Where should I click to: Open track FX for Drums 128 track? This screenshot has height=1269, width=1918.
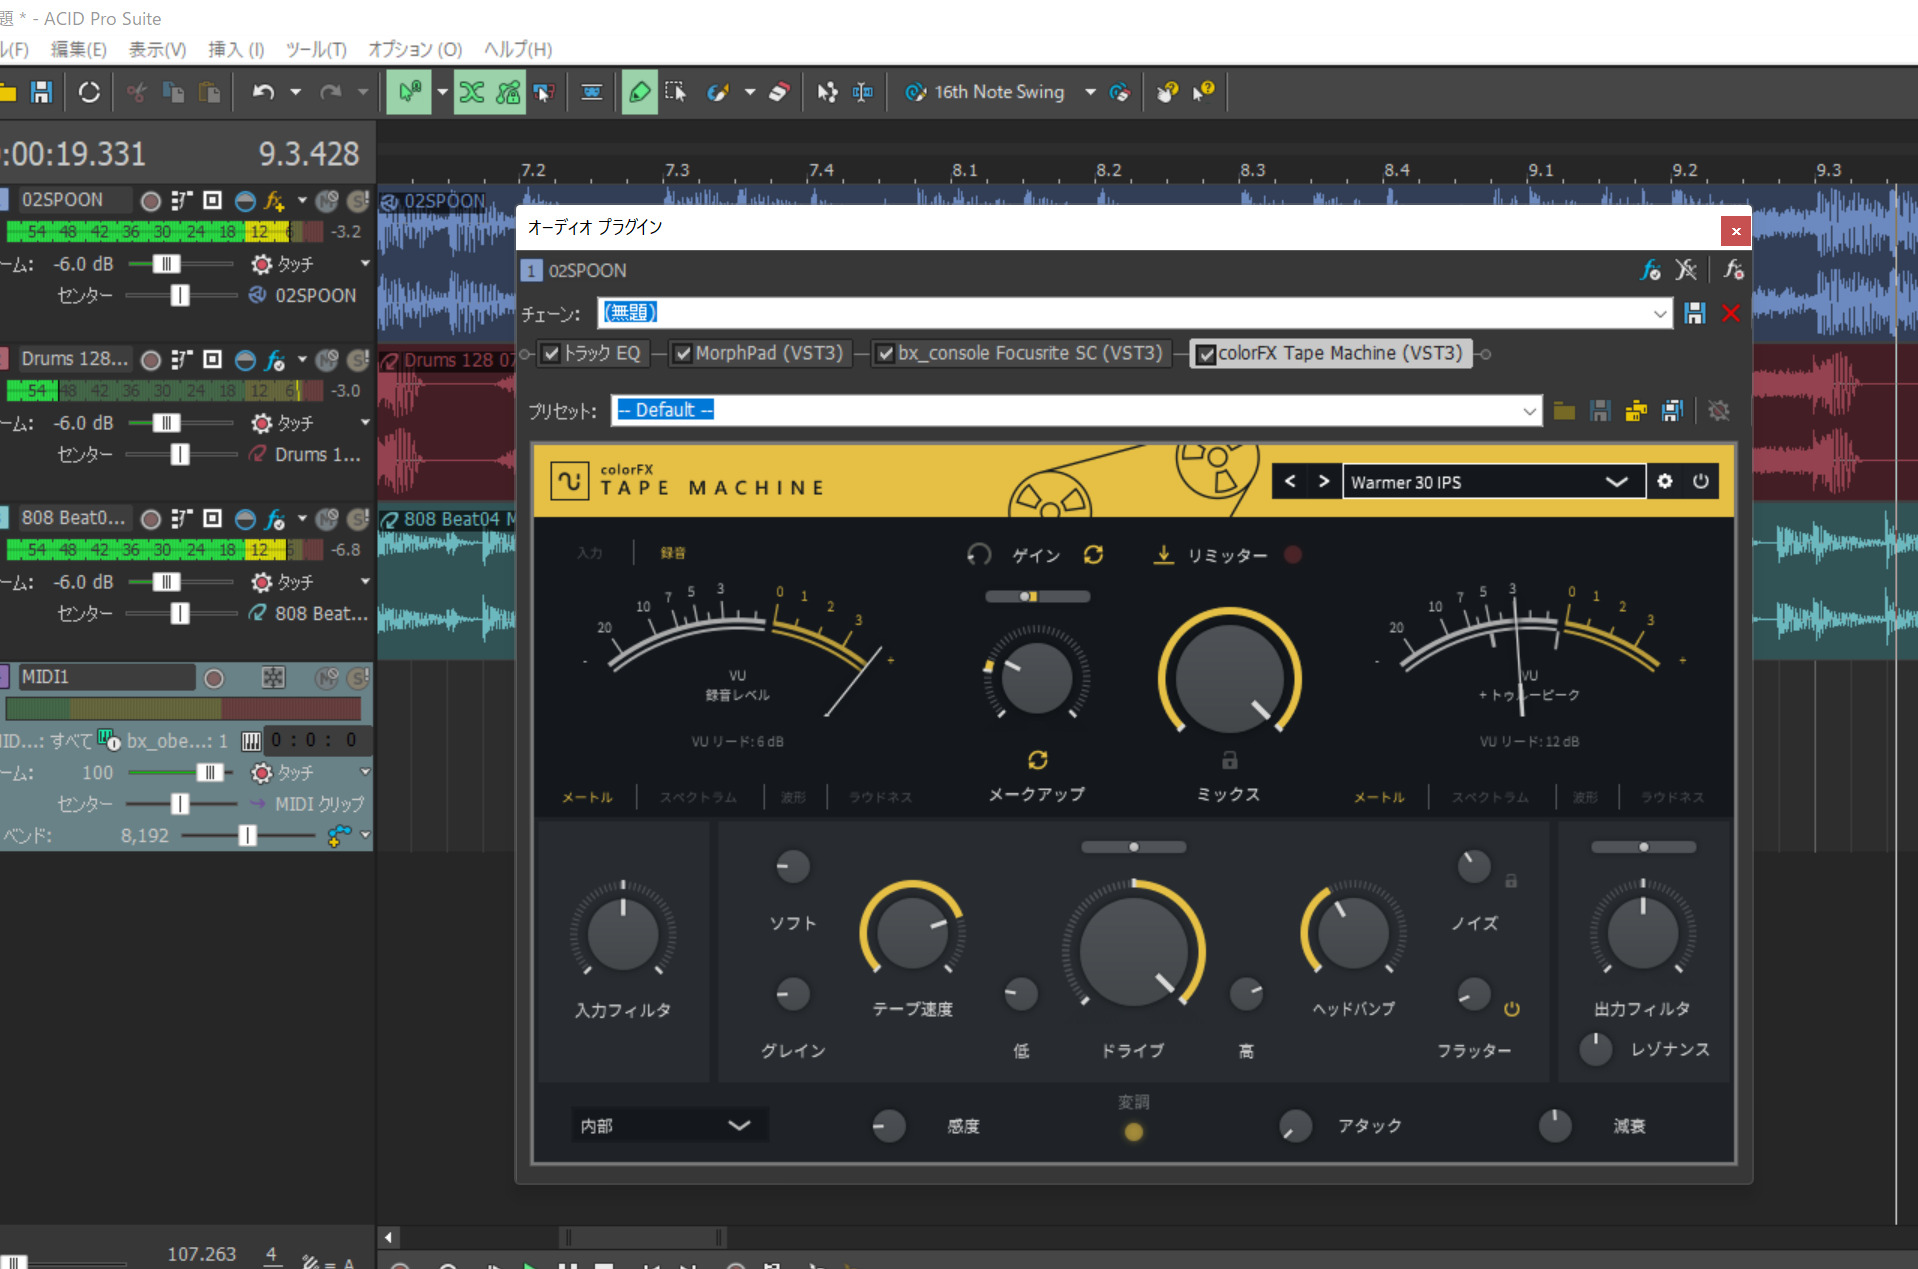click(x=274, y=360)
